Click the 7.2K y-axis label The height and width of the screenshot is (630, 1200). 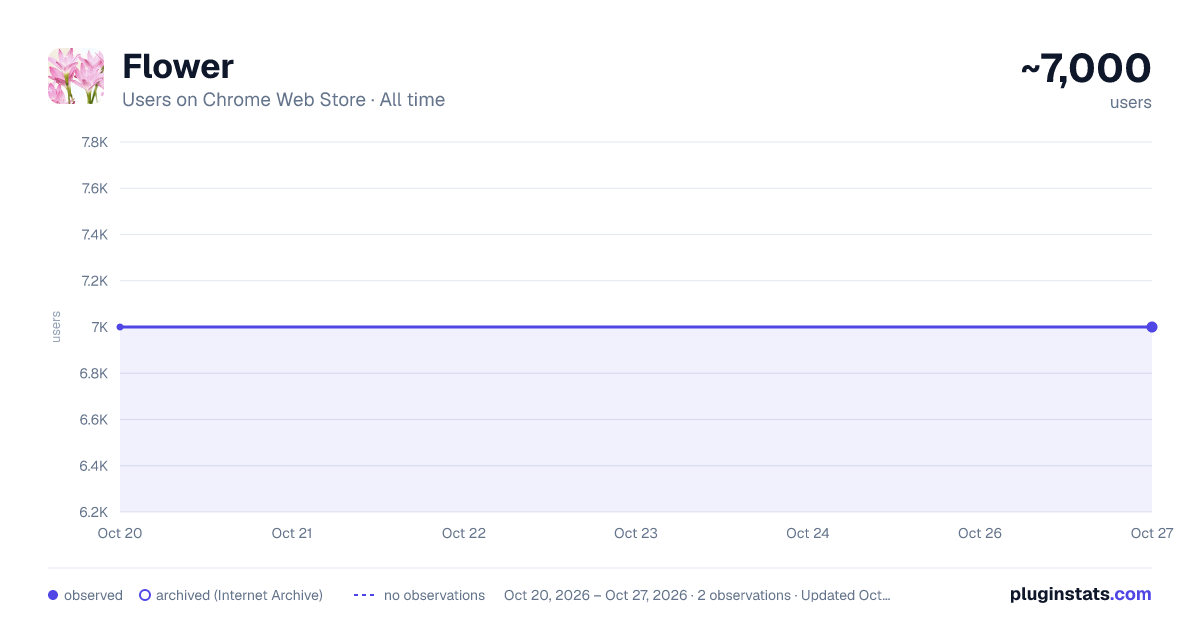click(x=94, y=281)
